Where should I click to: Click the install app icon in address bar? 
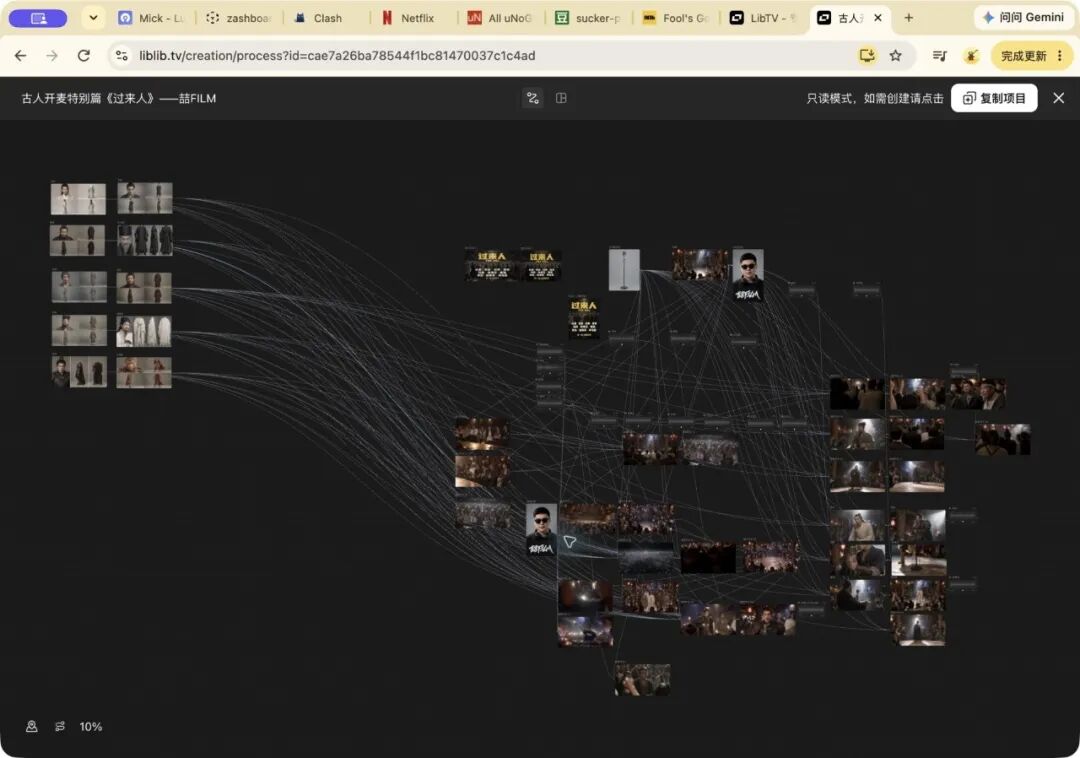coord(866,56)
